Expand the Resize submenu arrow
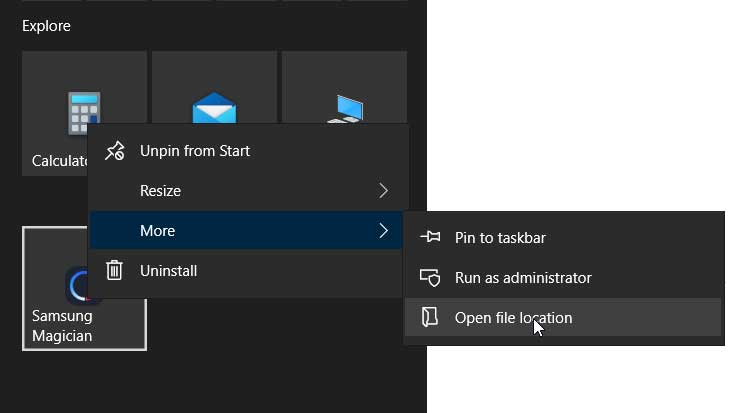 point(383,191)
